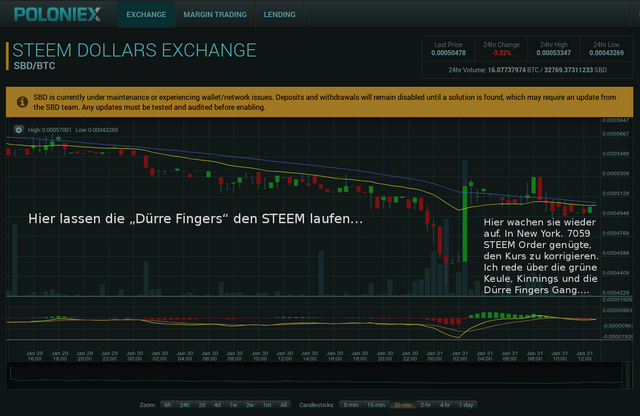Set chart zoom to 6h
The width and height of the screenshot is (640, 416).
pyautogui.click(x=167, y=405)
